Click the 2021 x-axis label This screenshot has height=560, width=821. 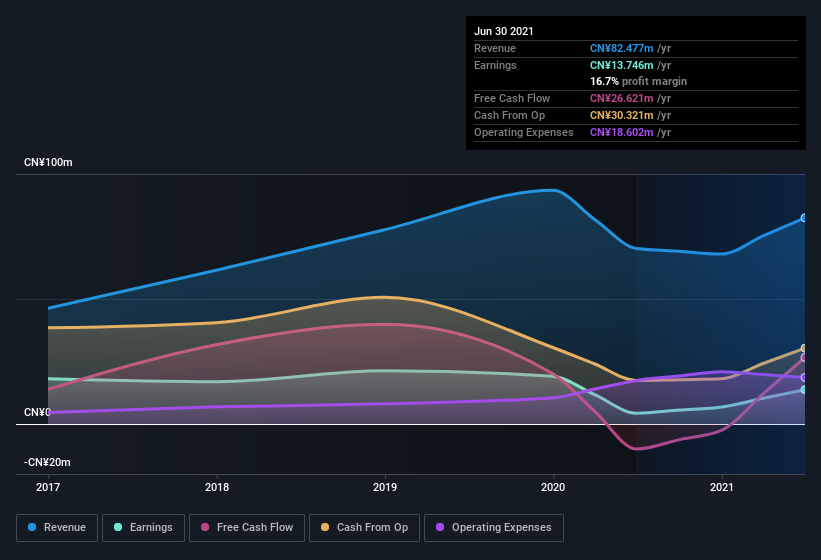(722, 487)
